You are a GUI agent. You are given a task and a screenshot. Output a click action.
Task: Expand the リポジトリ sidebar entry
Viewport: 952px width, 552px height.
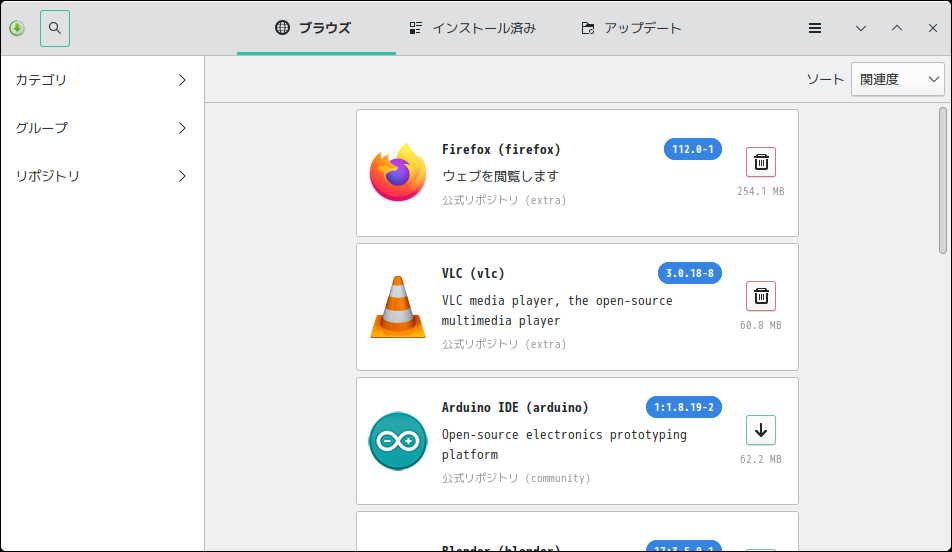pyautogui.click(x=102, y=175)
